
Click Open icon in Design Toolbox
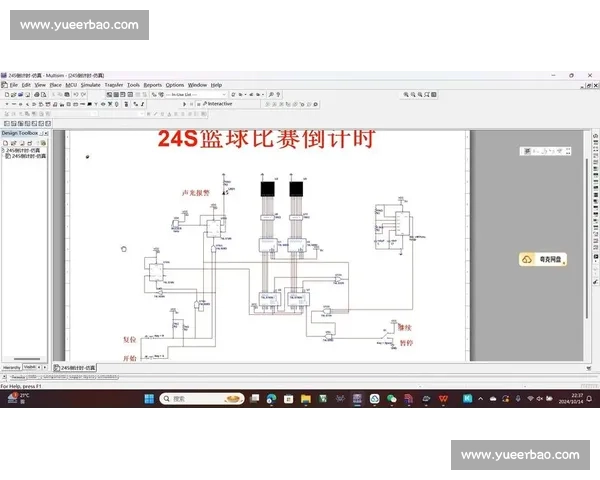click(13, 143)
